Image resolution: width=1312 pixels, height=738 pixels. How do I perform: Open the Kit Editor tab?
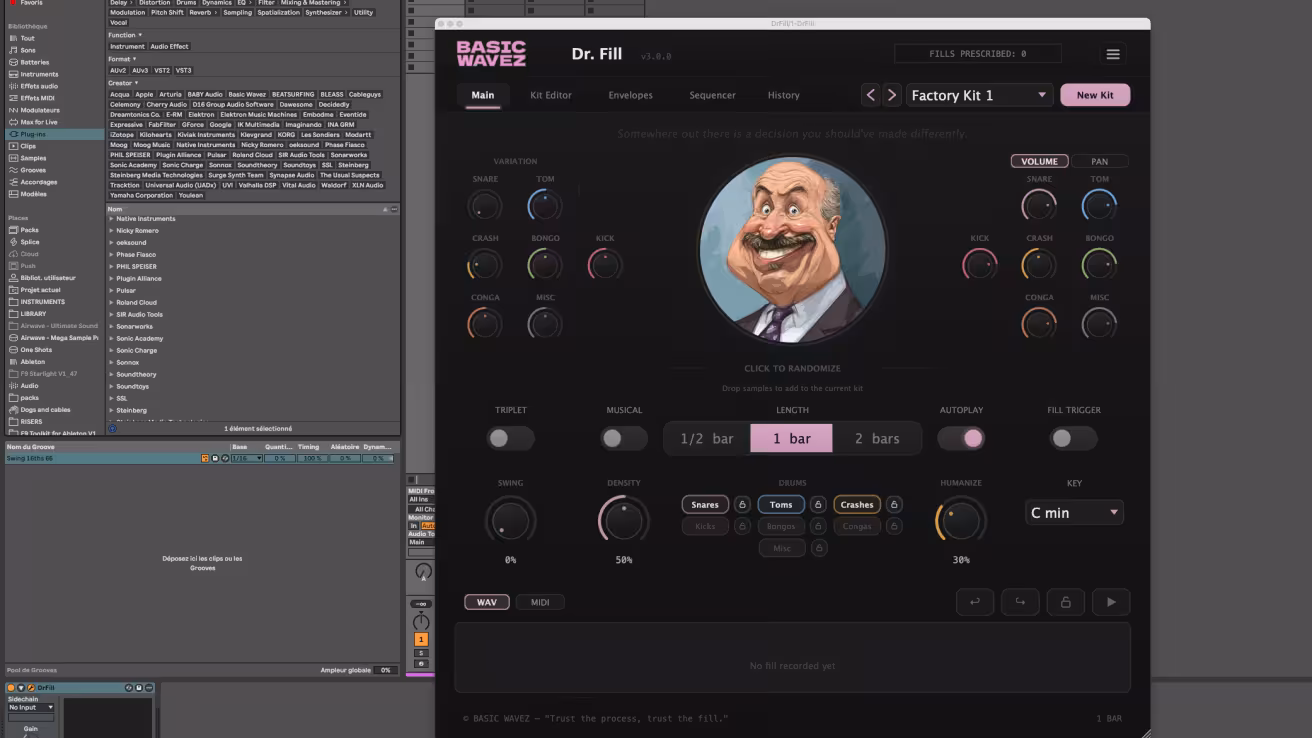click(551, 95)
